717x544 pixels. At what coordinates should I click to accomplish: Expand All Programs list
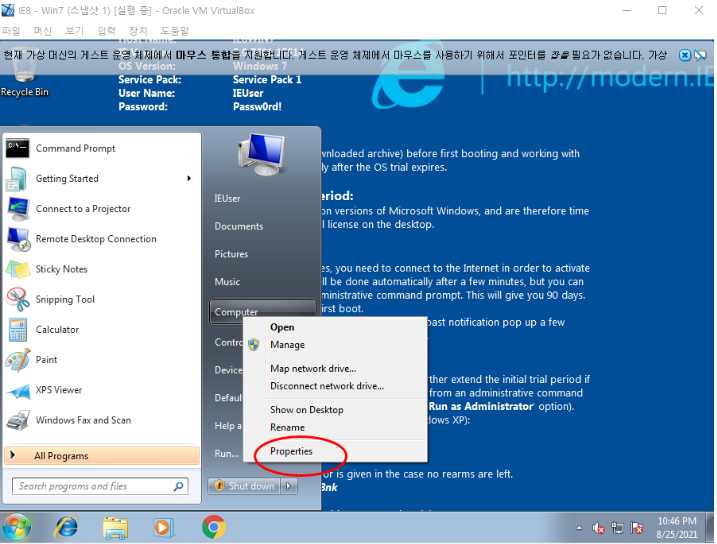point(102,456)
